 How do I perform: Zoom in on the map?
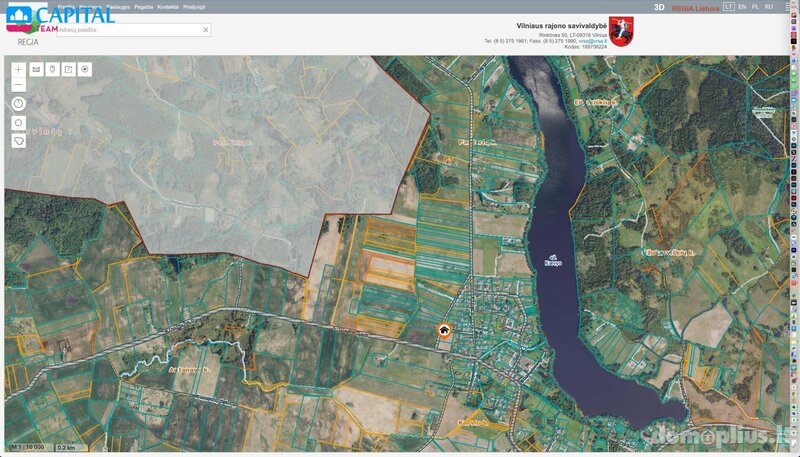pos(18,69)
